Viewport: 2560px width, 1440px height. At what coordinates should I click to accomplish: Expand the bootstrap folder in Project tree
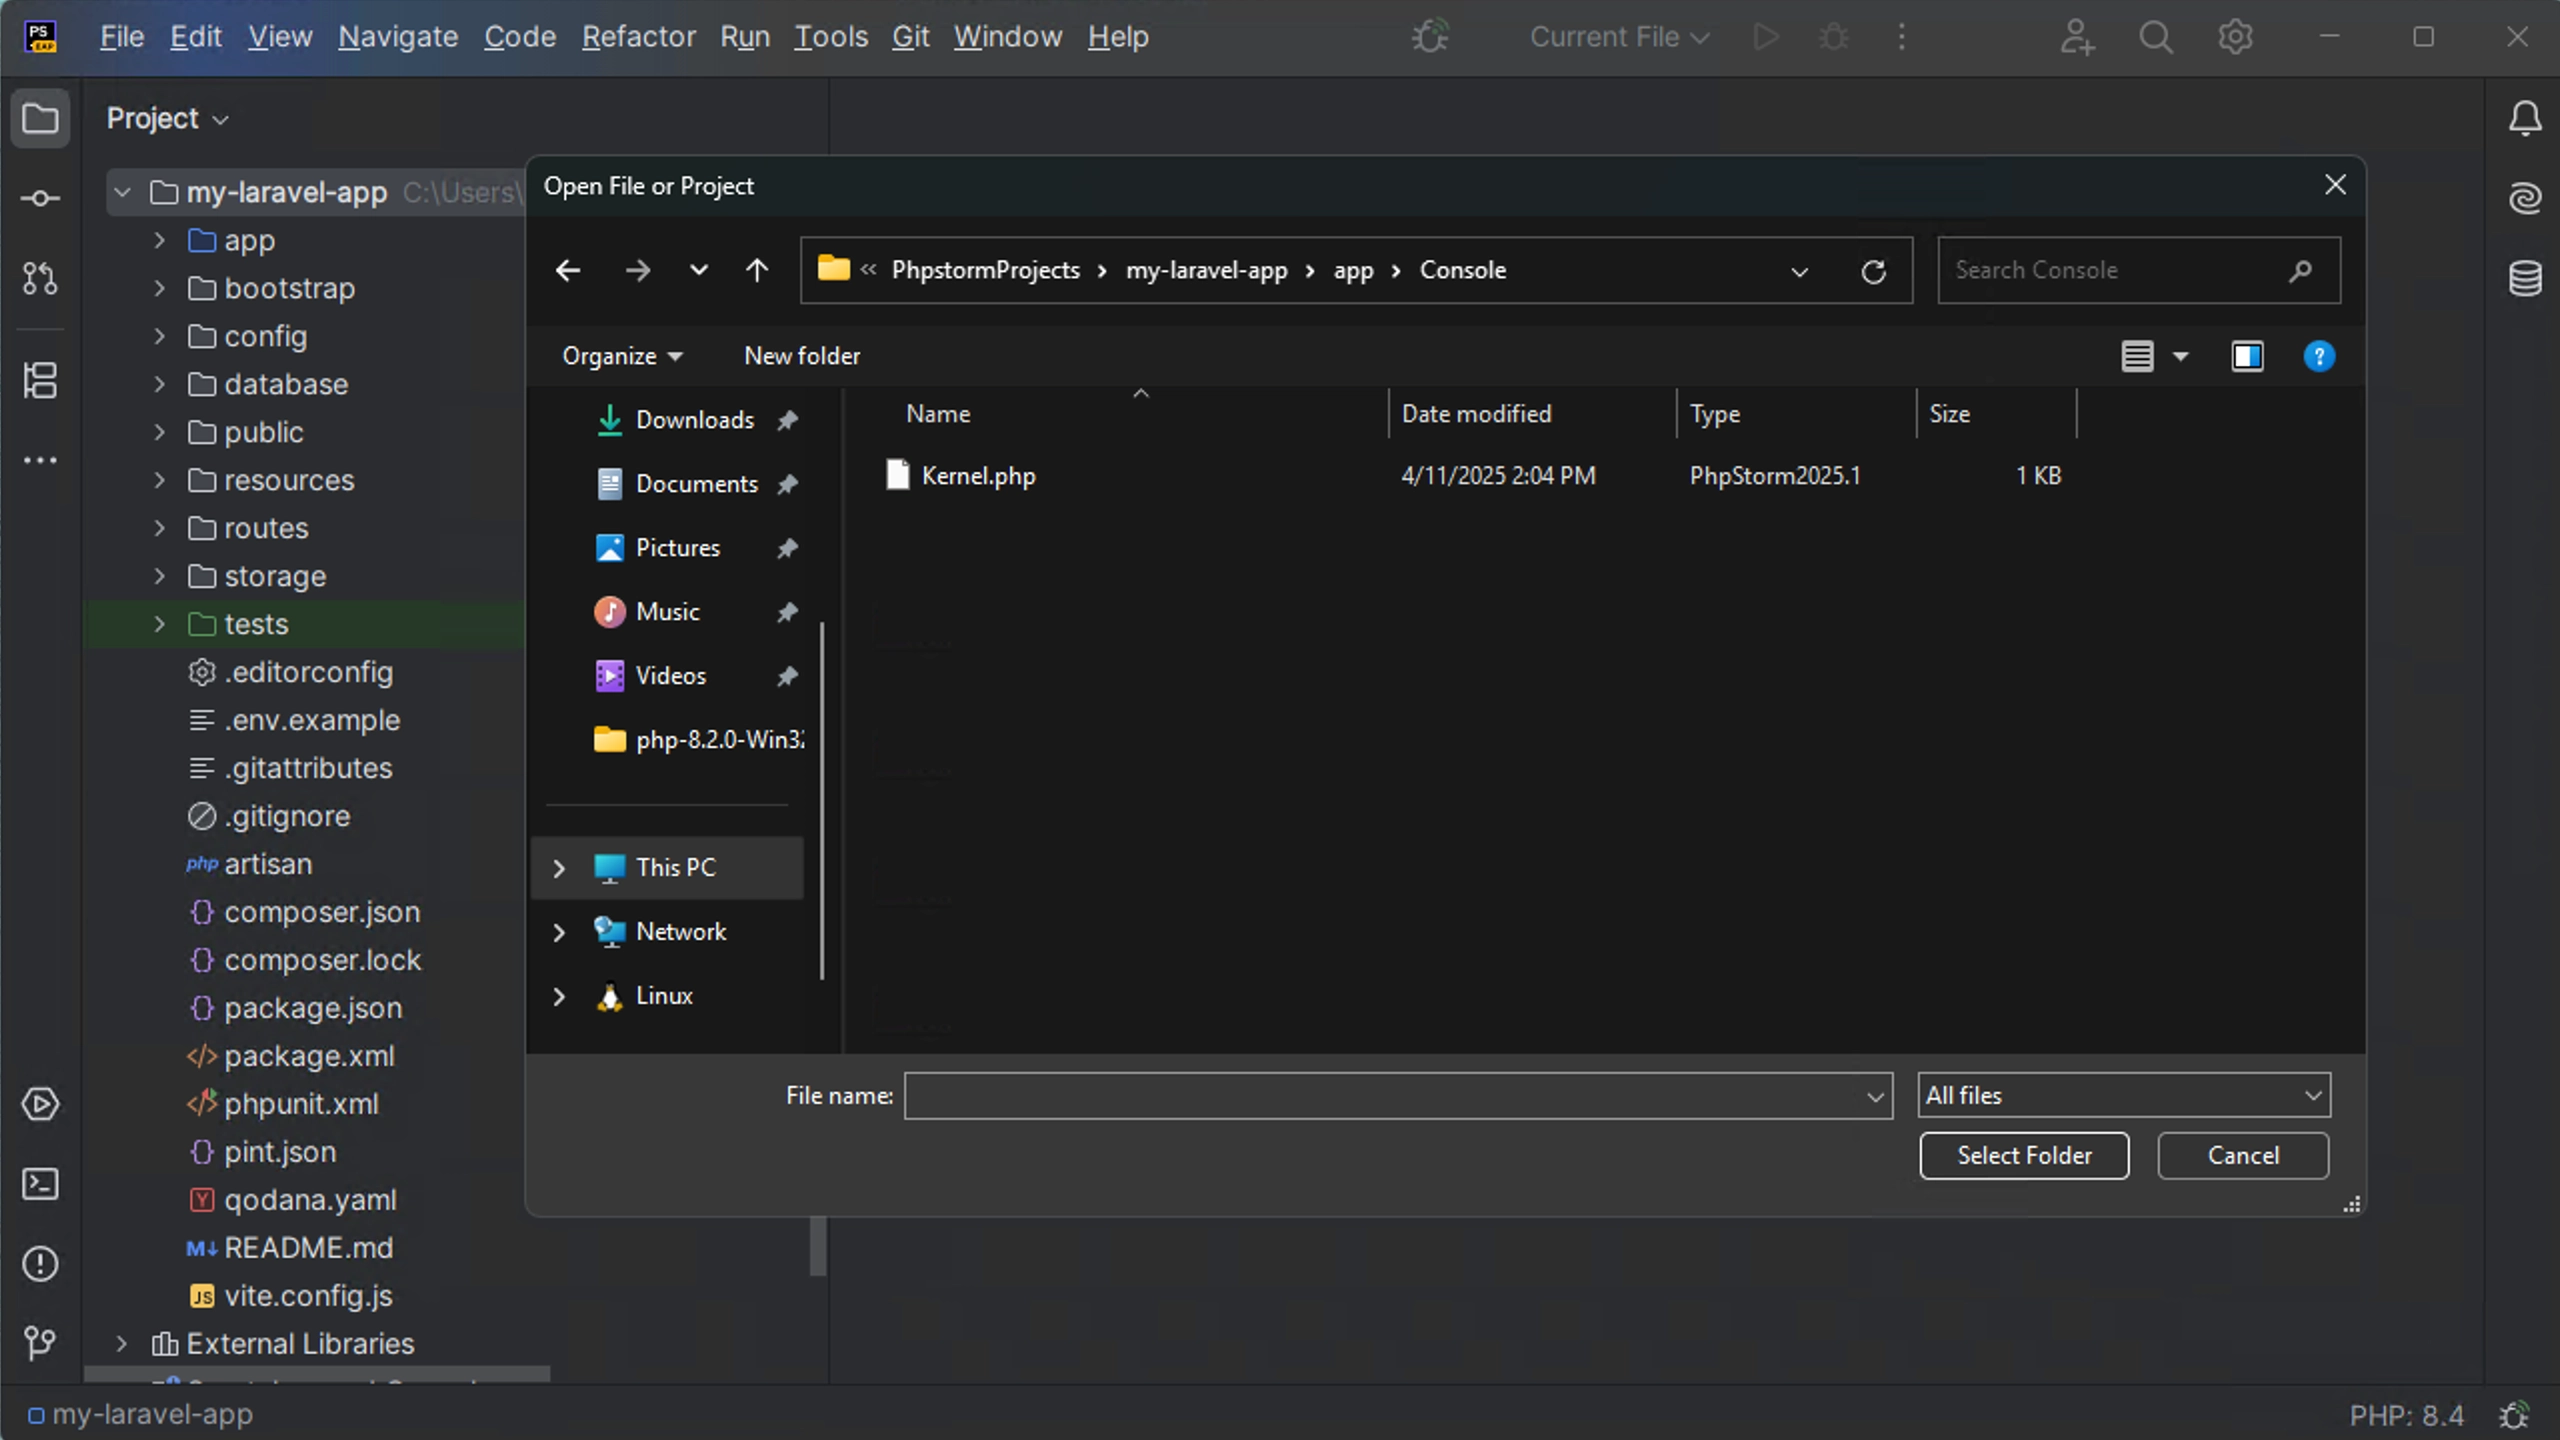pos(160,288)
